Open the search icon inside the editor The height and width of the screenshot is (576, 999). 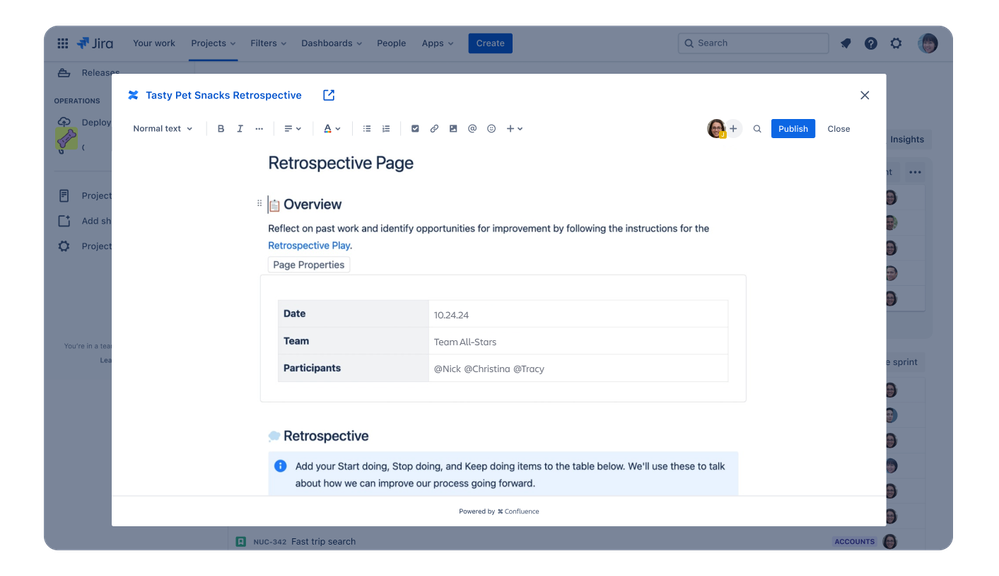tap(757, 128)
